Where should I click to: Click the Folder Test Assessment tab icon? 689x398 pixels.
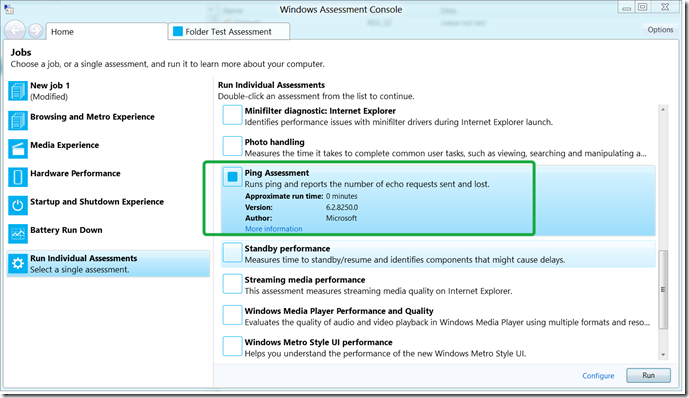pos(178,32)
